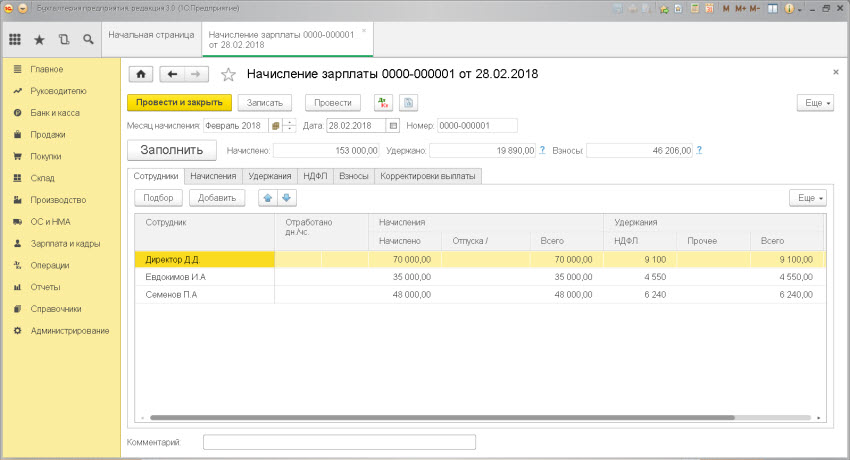Image resolution: width=850 pixels, height=460 pixels.
Task: Expand the table's Еще dropdown menu
Action: (807, 198)
